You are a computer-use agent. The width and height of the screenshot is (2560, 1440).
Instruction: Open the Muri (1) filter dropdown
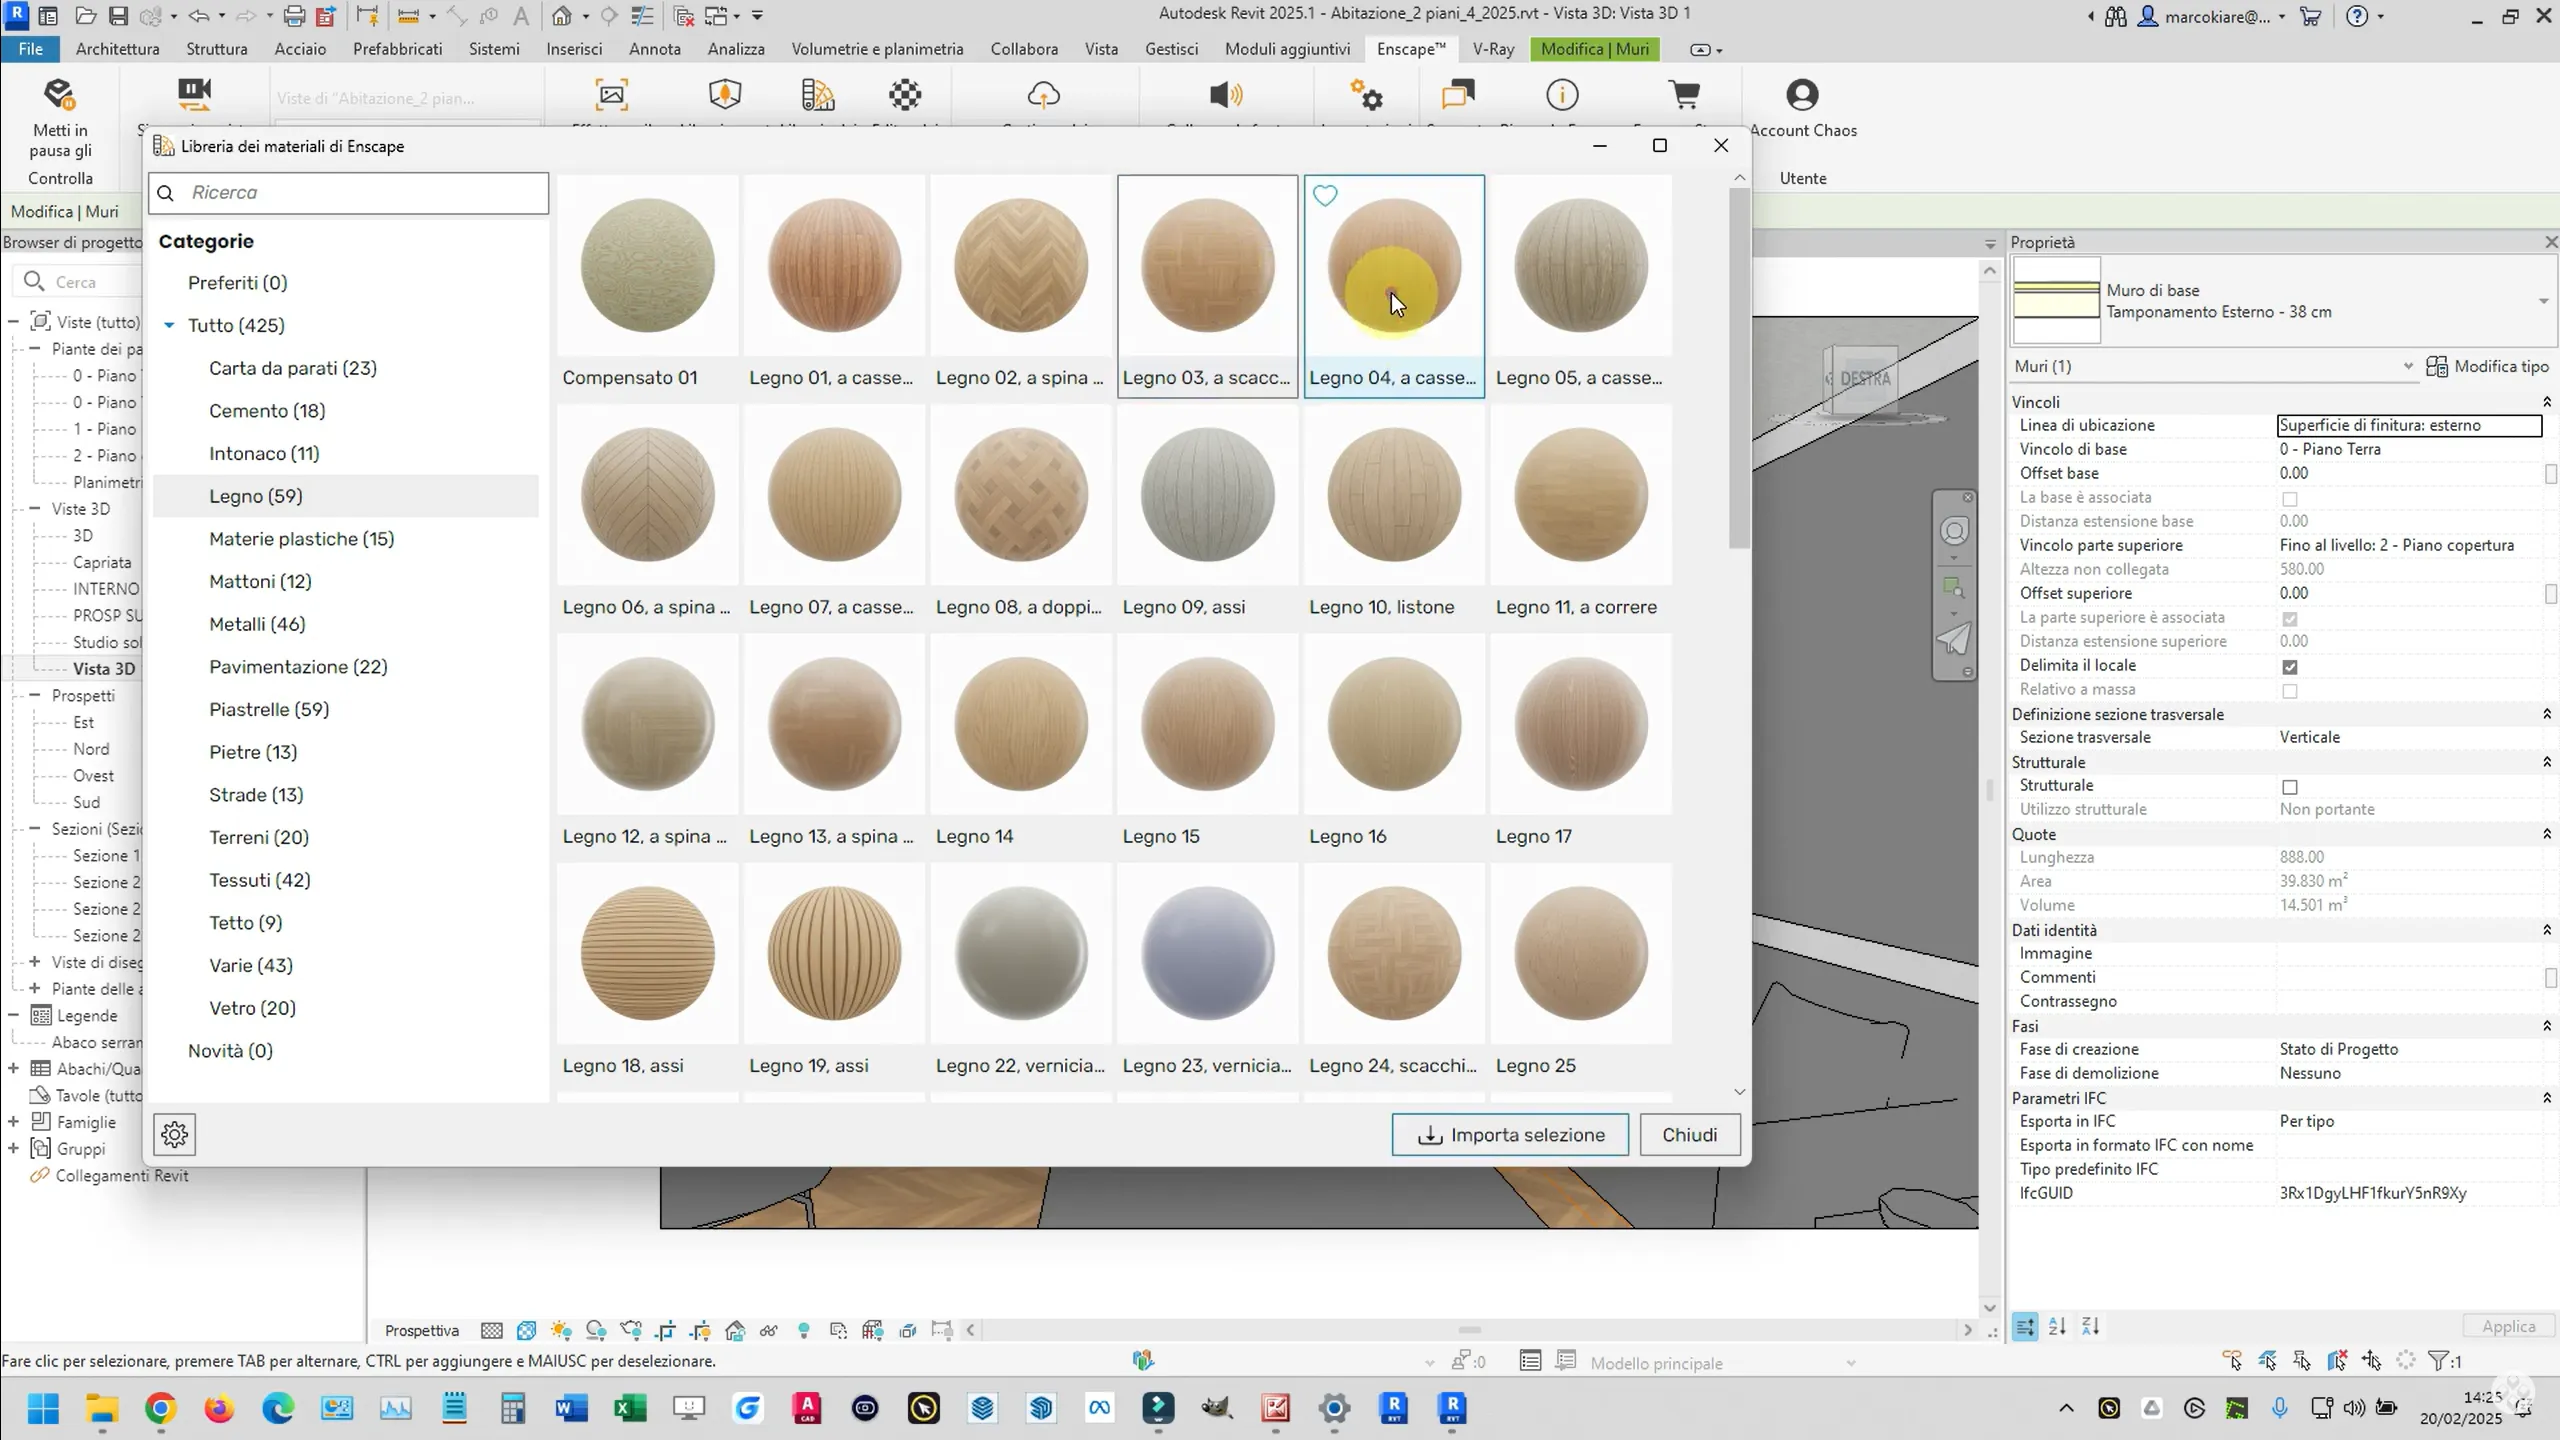click(2407, 366)
